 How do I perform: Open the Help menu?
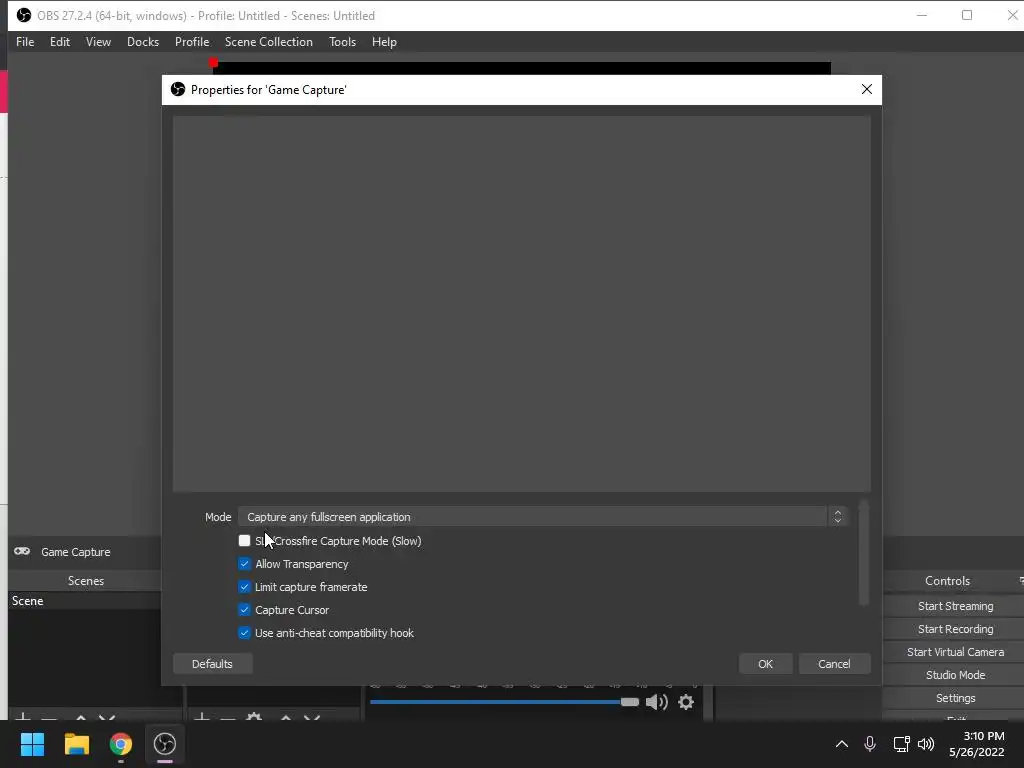tap(384, 42)
